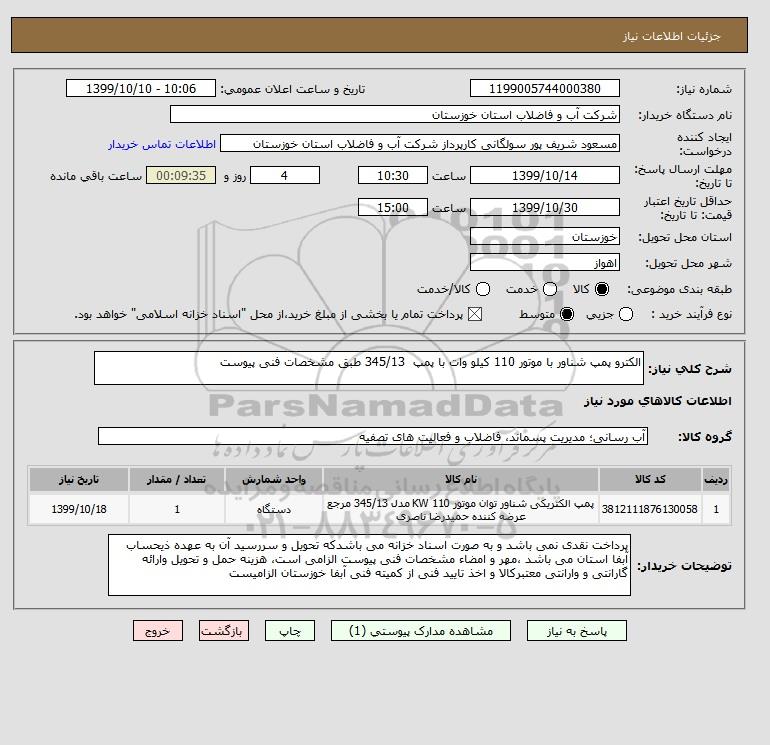The width and height of the screenshot is (770, 745).
Task: Select the کالا radio button
Action: [602, 289]
